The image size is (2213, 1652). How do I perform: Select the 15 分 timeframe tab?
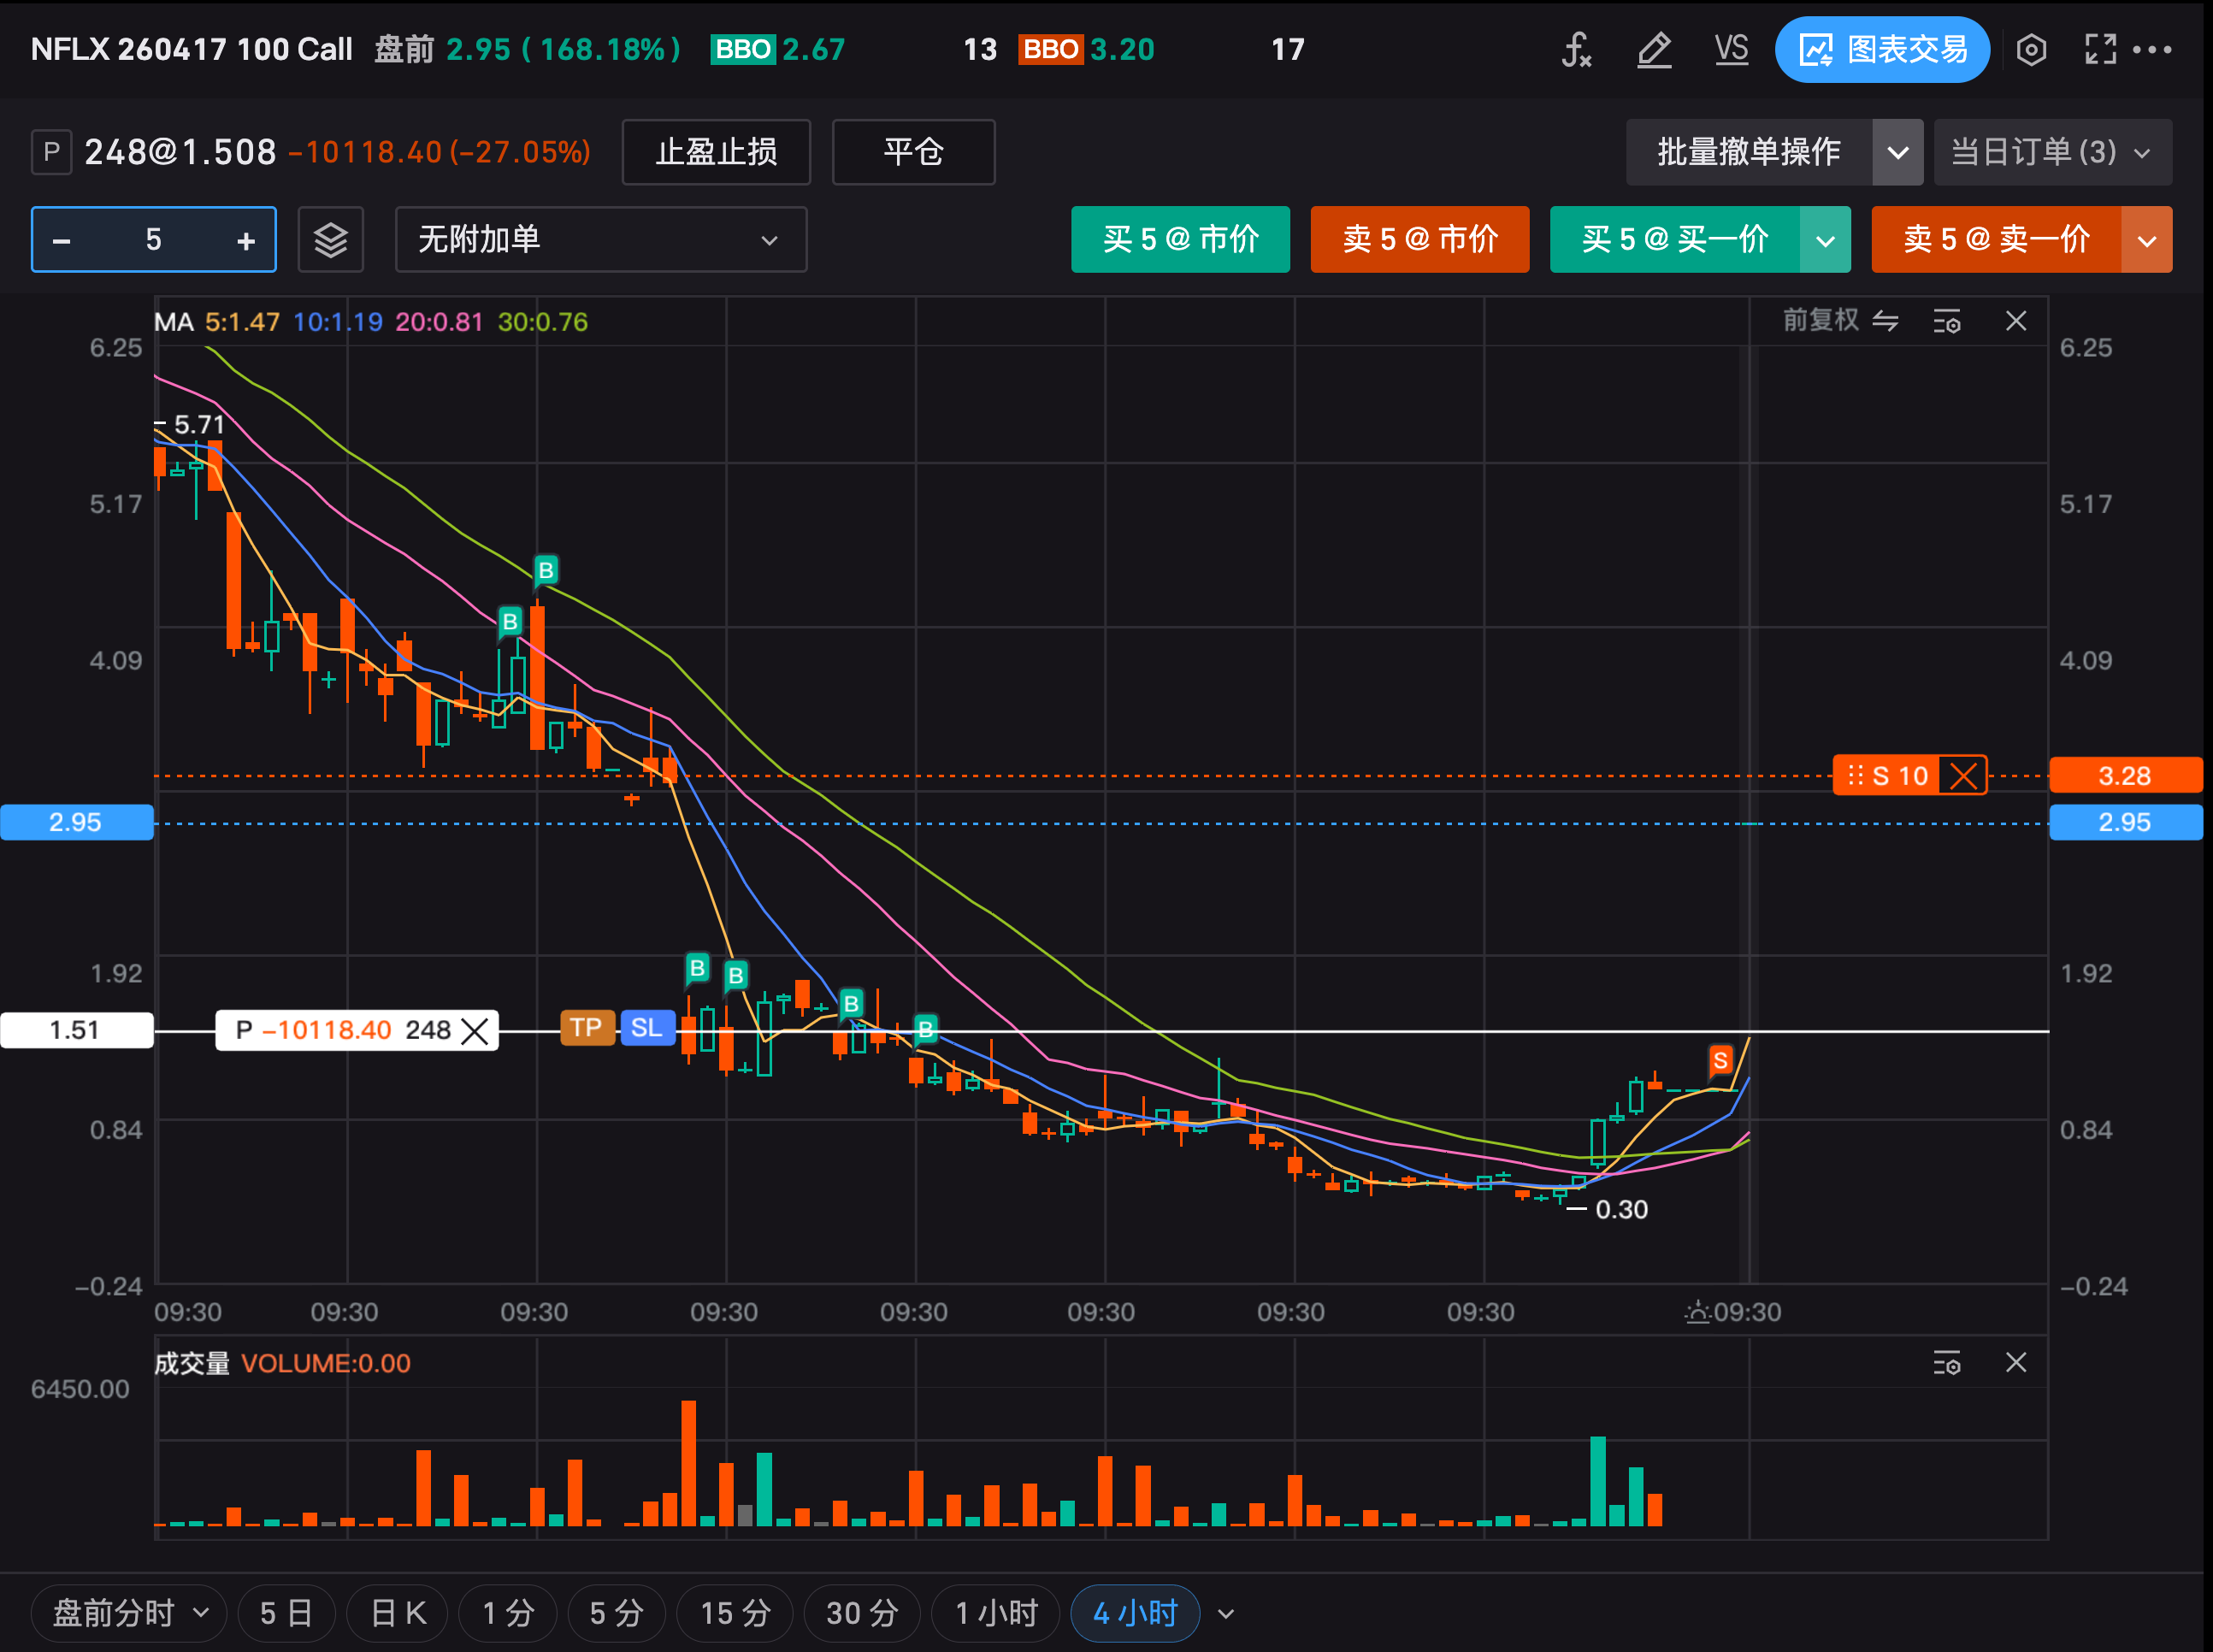coord(735,1613)
